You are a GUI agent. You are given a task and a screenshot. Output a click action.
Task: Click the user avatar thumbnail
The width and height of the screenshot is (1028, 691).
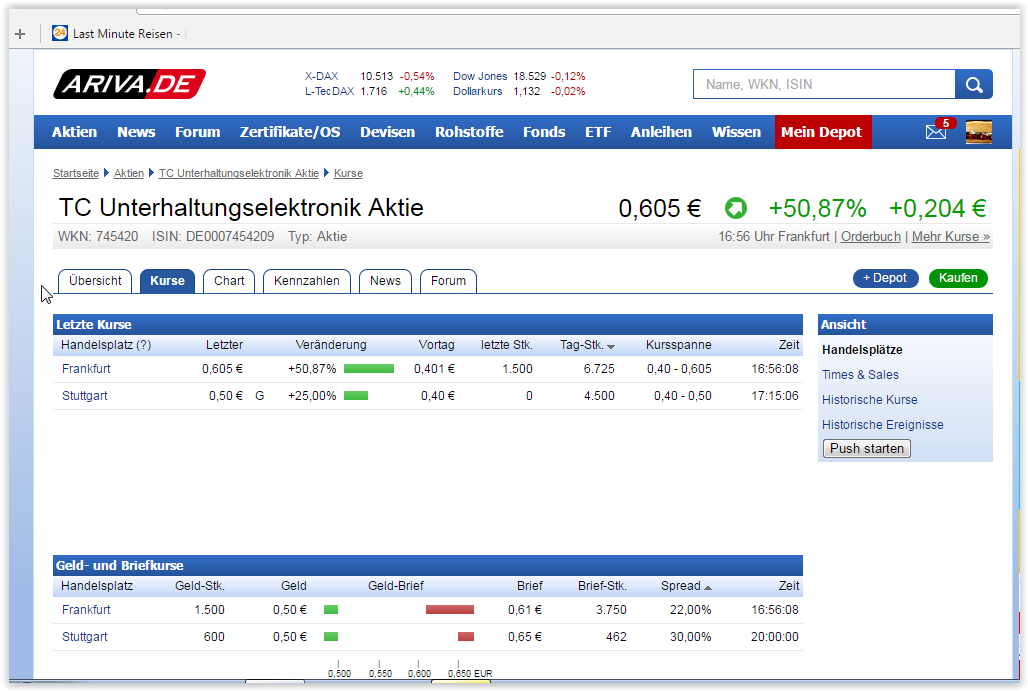click(x=978, y=132)
